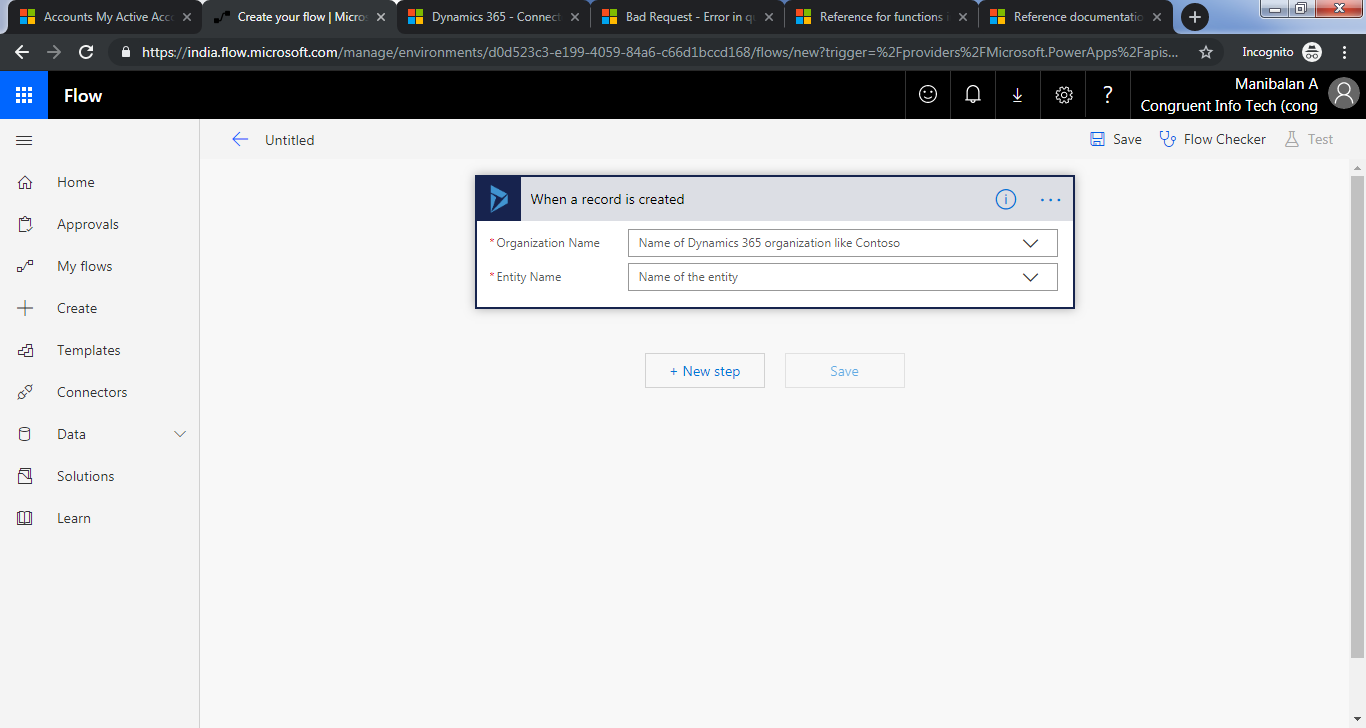
Task: Open the Organization Name dropdown
Action: coord(842,243)
